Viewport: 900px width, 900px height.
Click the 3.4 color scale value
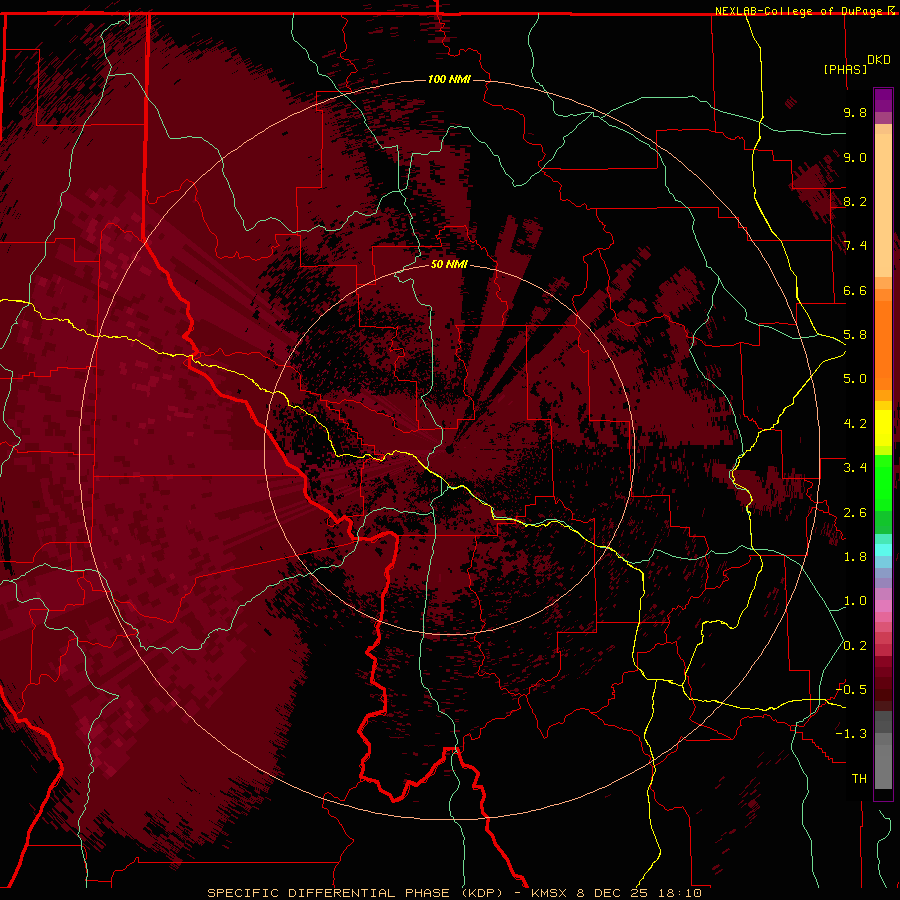pyautogui.click(x=855, y=468)
